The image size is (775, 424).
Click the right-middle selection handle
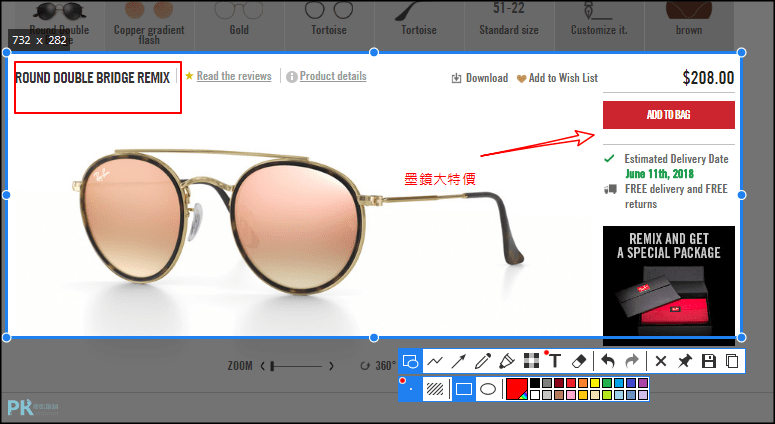(741, 195)
